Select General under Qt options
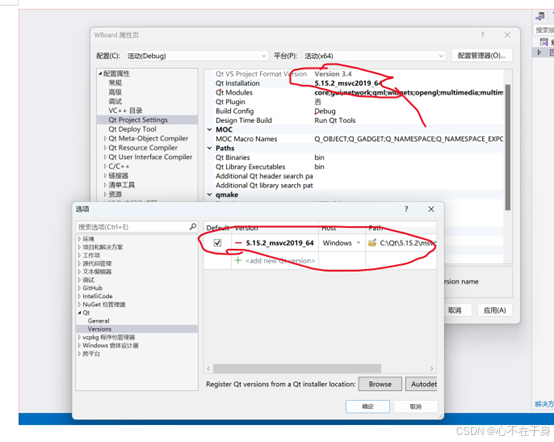Image resolution: width=554 pixels, height=442 pixels. pyautogui.click(x=99, y=321)
